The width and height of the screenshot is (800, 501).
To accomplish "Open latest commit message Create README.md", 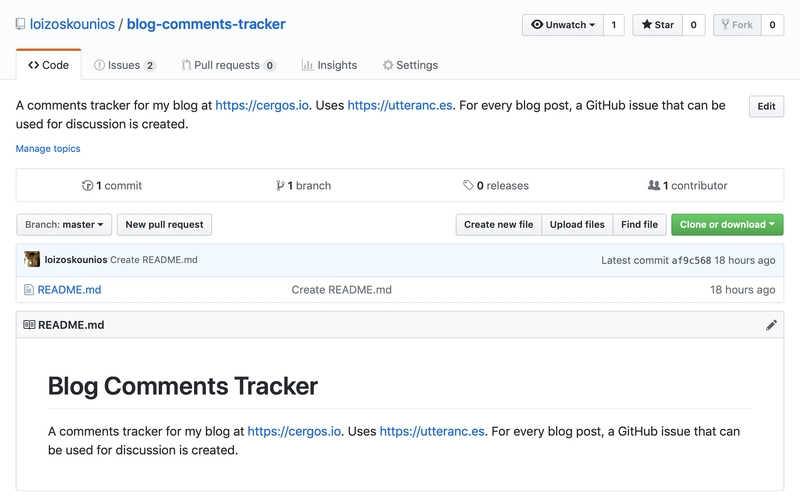I will click(154, 260).
